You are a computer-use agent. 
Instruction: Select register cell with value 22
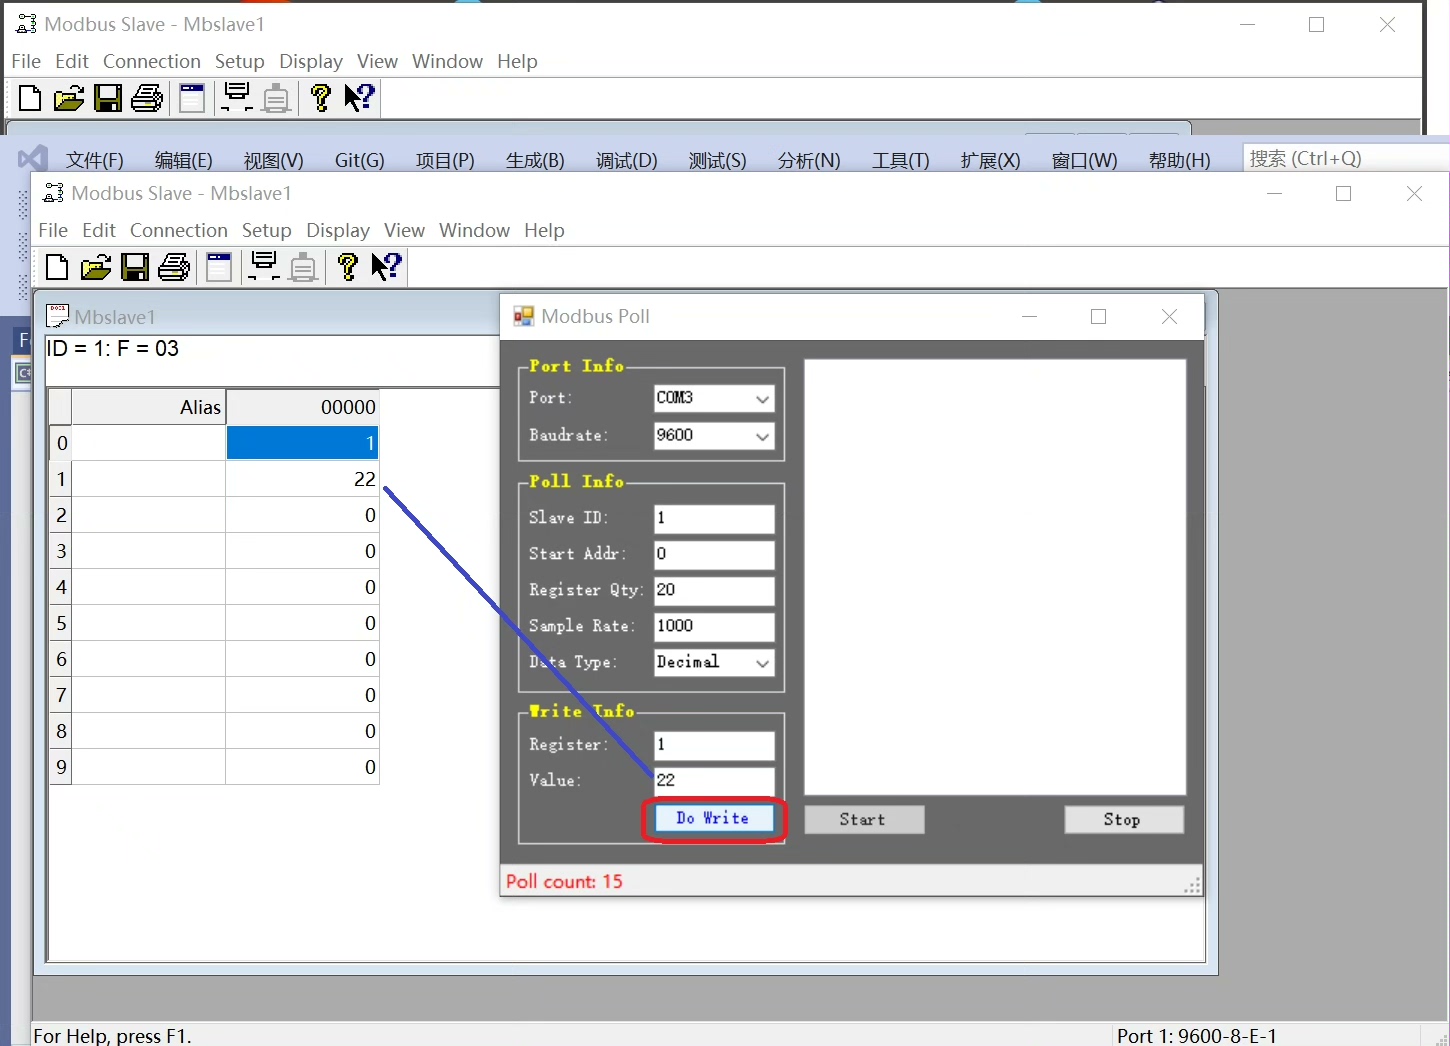pos(302,479)
